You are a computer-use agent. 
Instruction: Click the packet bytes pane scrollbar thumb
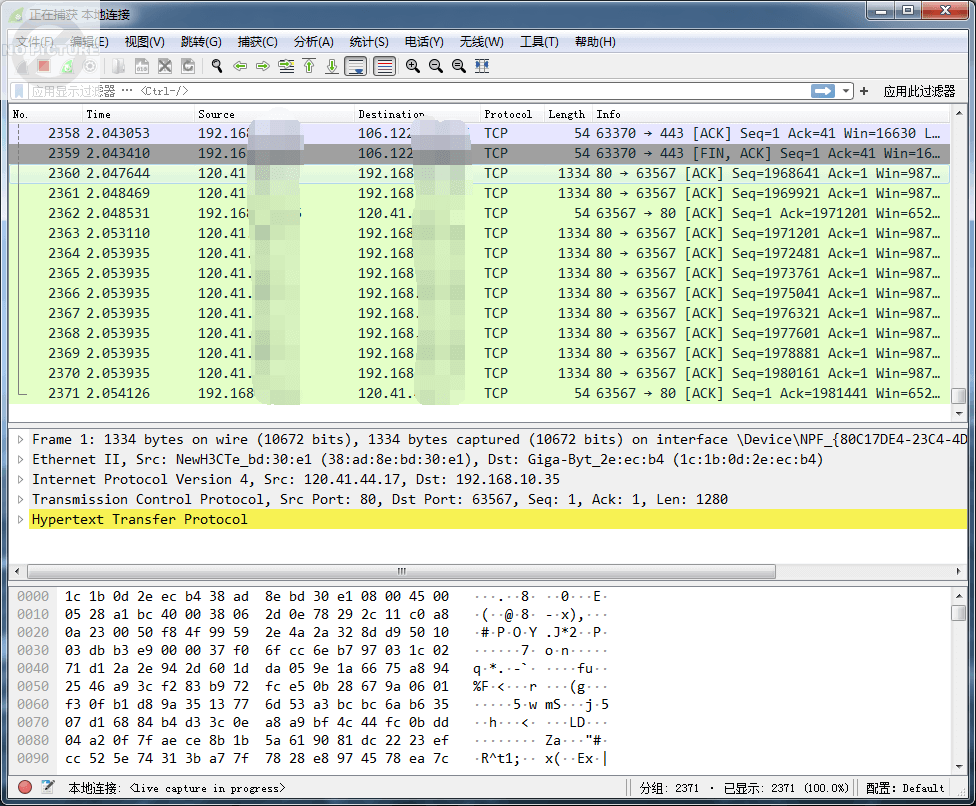click(959, 613)
